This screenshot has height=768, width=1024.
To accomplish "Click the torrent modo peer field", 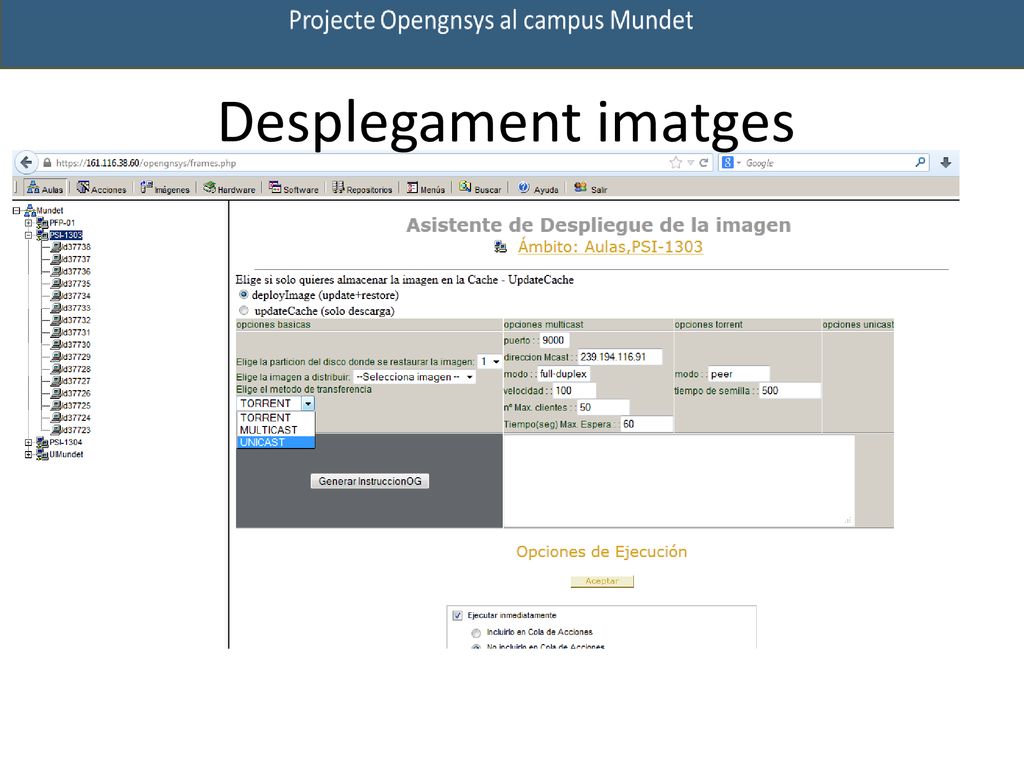I will (739, 374).
